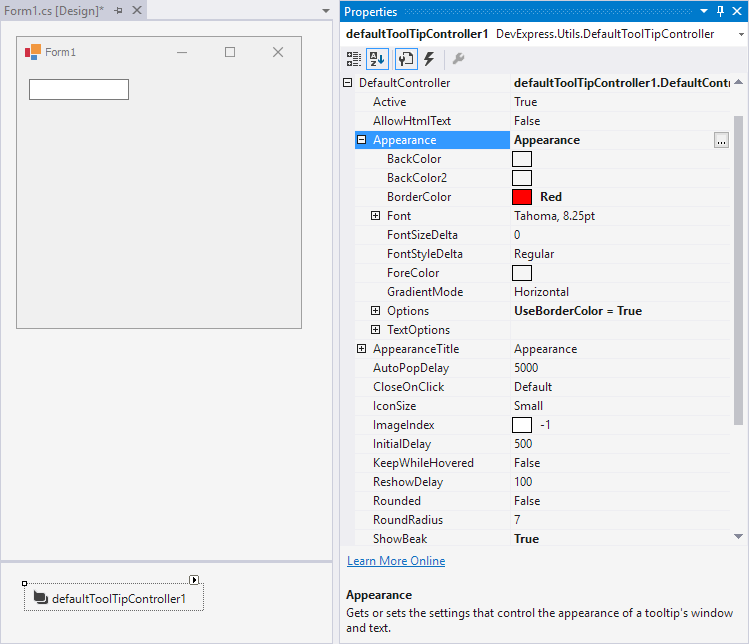Expand the TextOptions property node
The width and height of the screenshot is (749, 644).
[376, 330]
